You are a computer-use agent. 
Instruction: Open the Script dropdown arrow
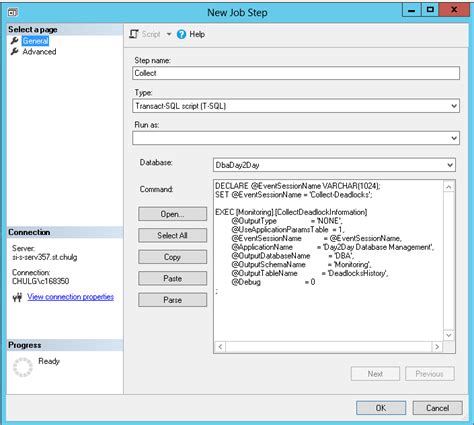click(x=169, y=34)
